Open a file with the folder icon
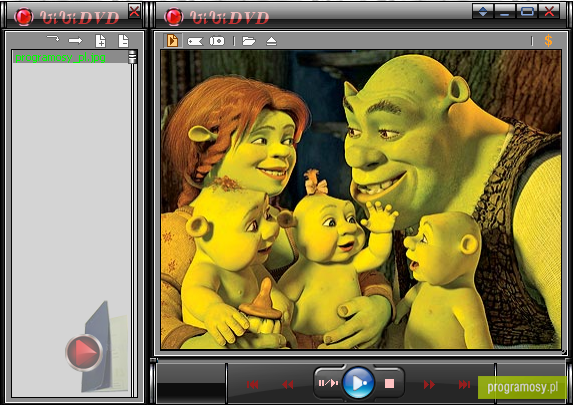 (x=249, y=41)
